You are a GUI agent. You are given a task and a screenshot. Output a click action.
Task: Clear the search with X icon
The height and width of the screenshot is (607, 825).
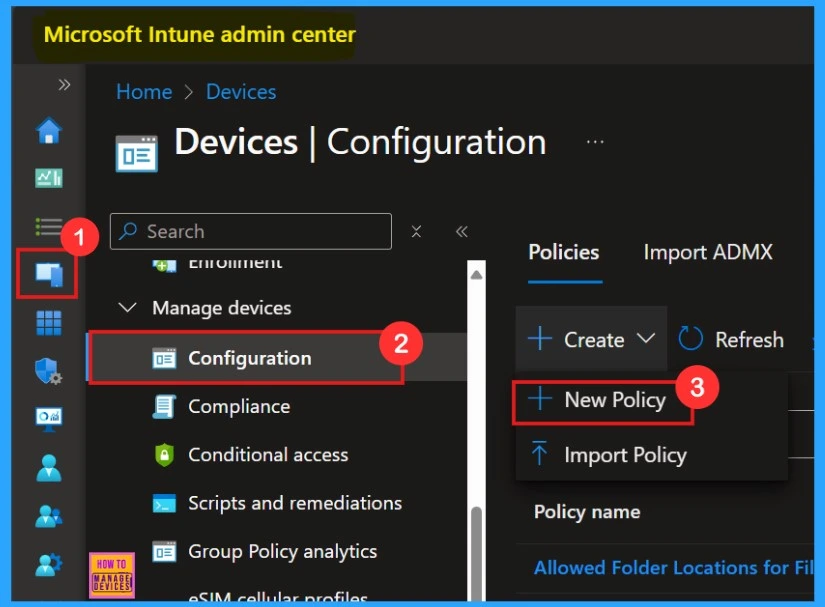coord(416,231)
